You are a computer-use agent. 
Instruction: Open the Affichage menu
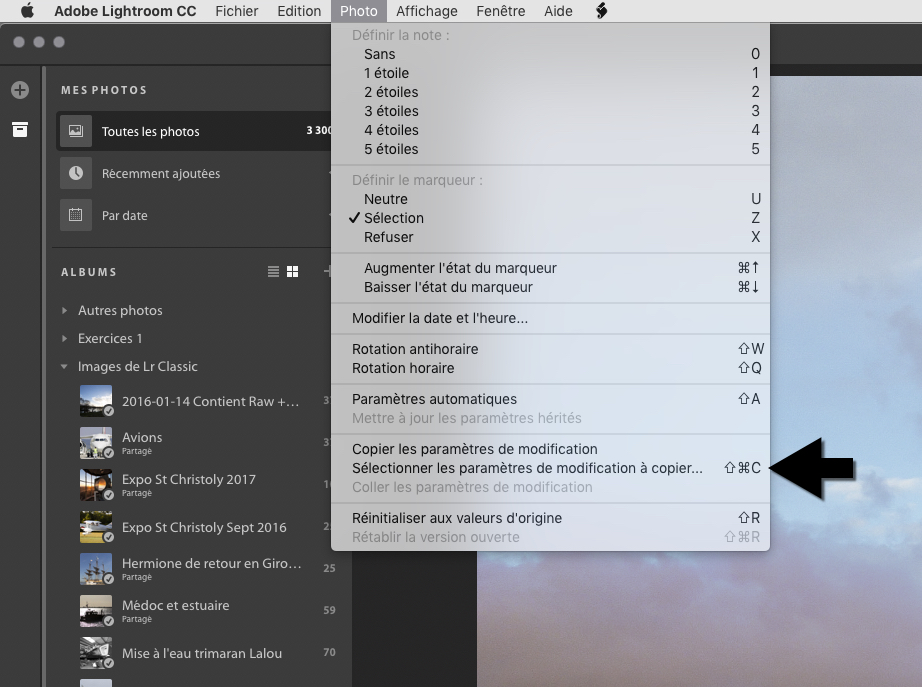click(x=427, y=11)
